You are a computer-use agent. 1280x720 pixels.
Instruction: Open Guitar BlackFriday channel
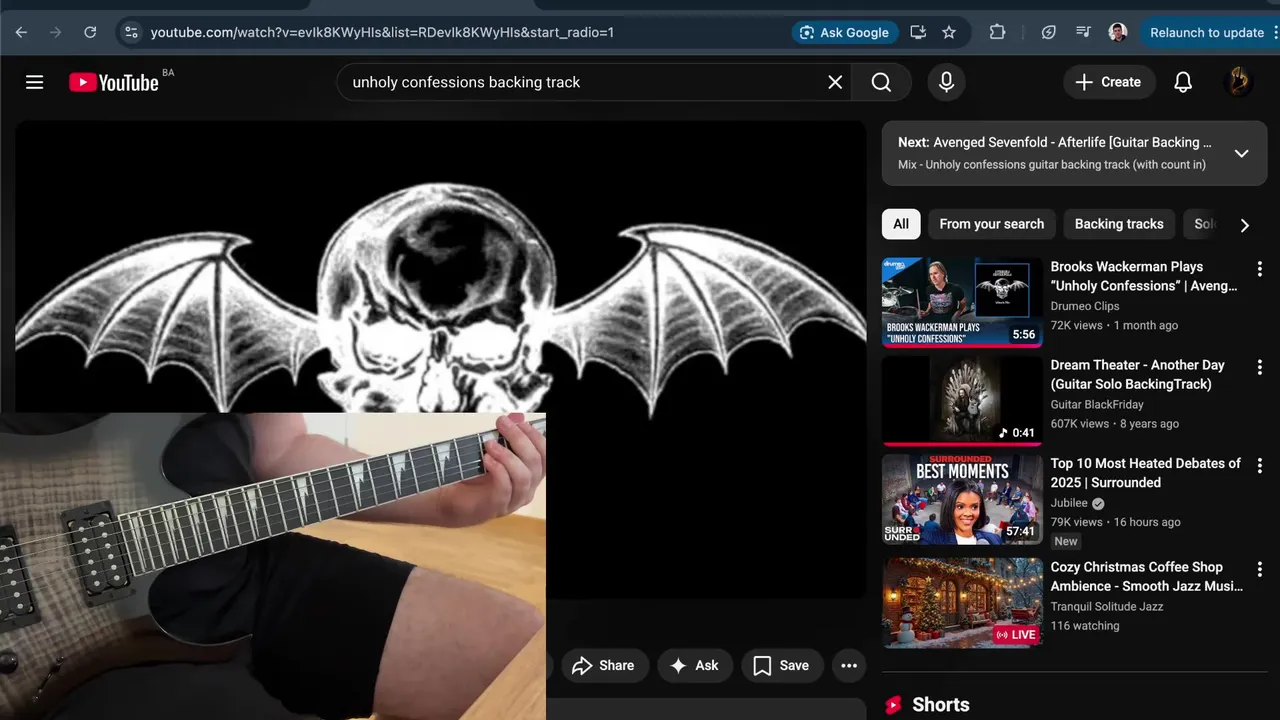pyautogui.click(x=1097, y=404)
